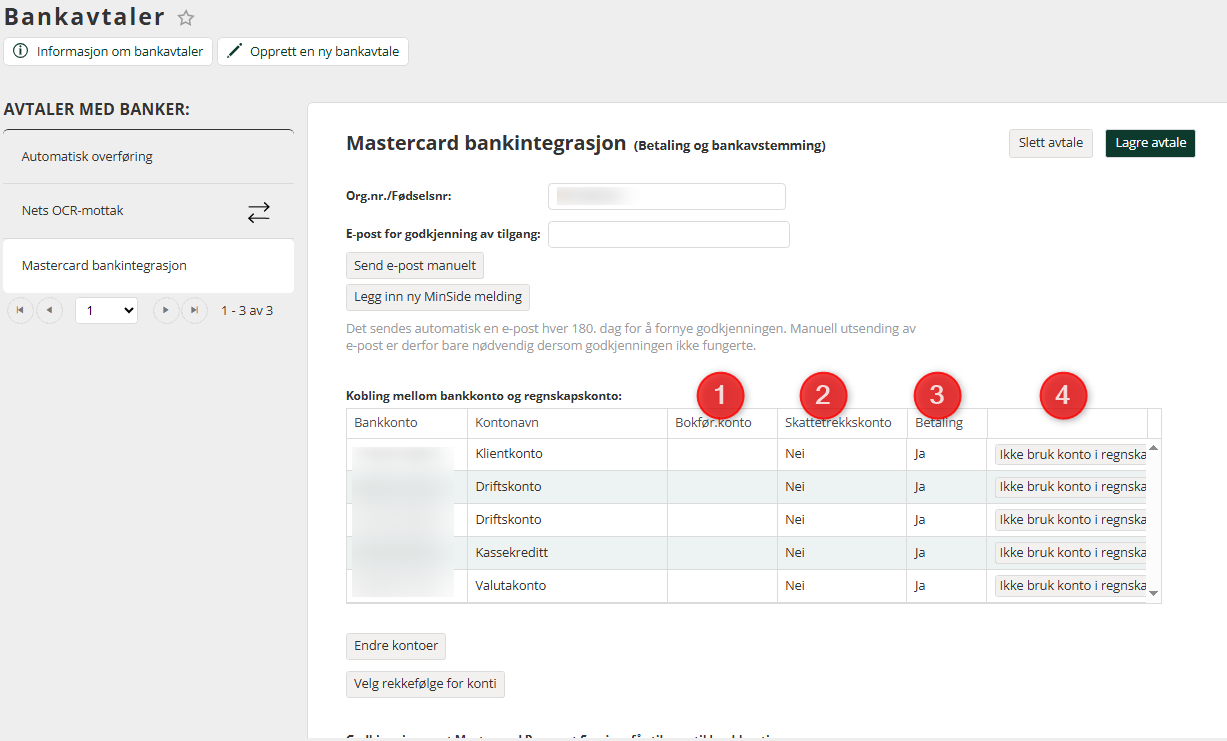
Task: Go to next page in pager
Action: (x=166, y=311)
